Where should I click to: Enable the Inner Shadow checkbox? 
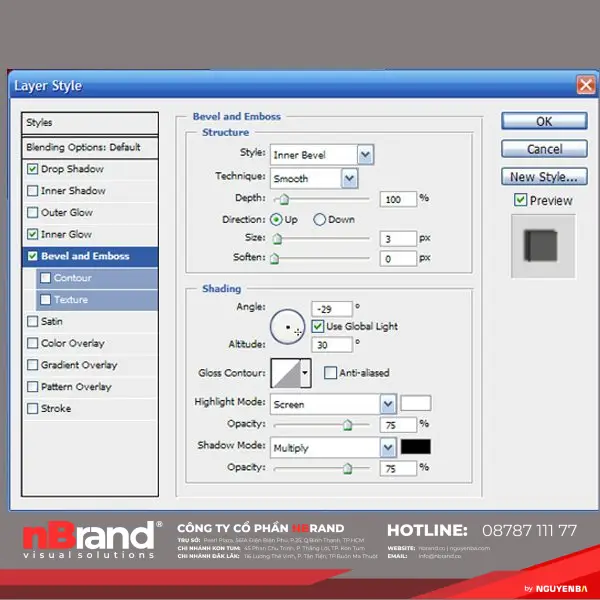[33, 191]
